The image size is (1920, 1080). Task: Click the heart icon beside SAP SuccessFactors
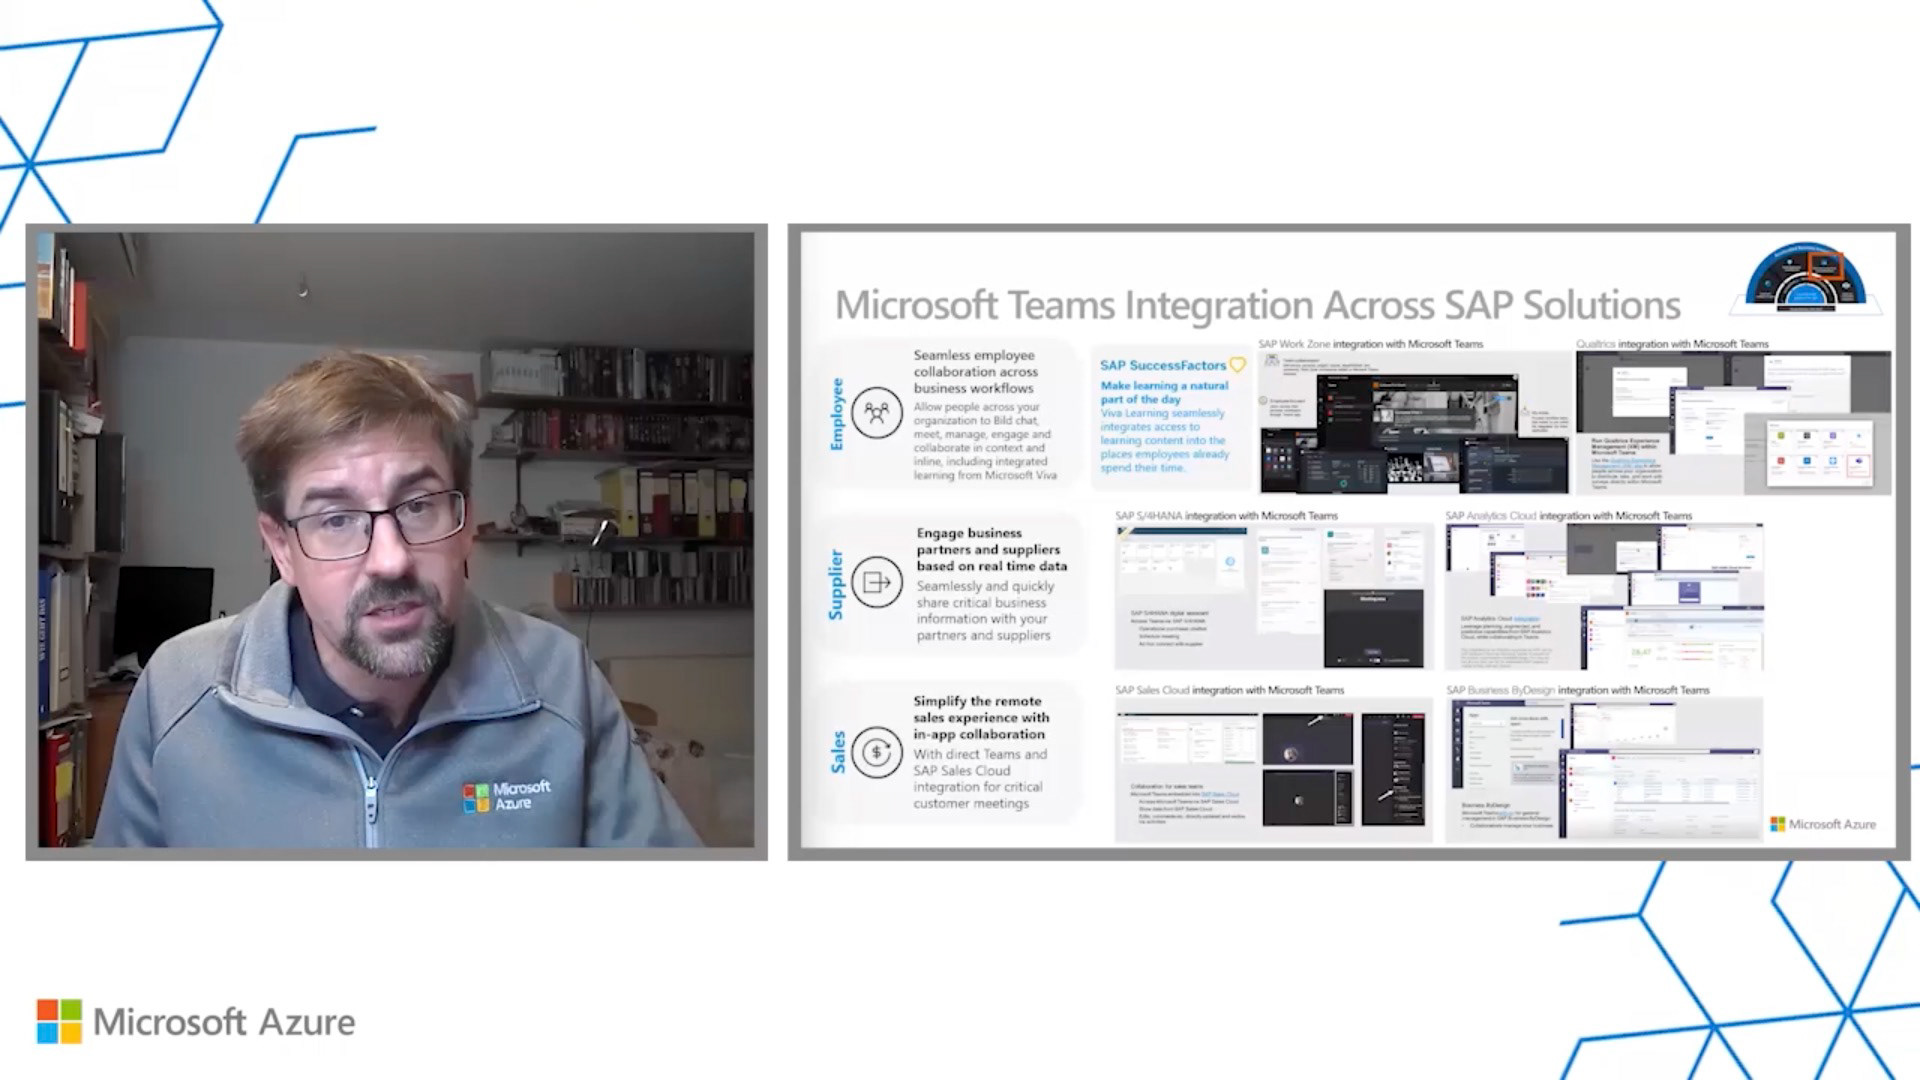(x=1238, y=365)
